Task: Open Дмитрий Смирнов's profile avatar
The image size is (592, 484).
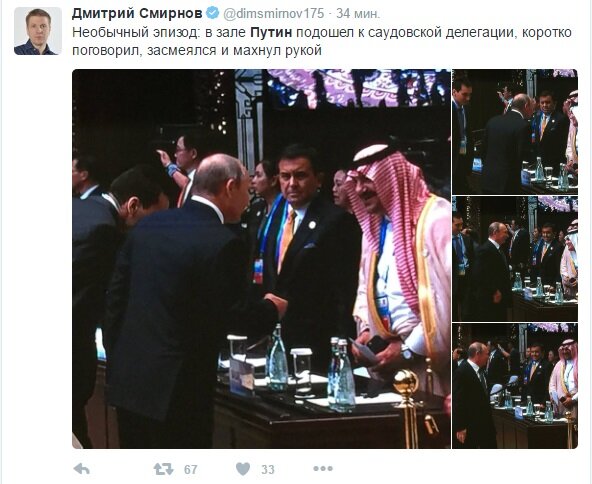Action: (38, 31)
